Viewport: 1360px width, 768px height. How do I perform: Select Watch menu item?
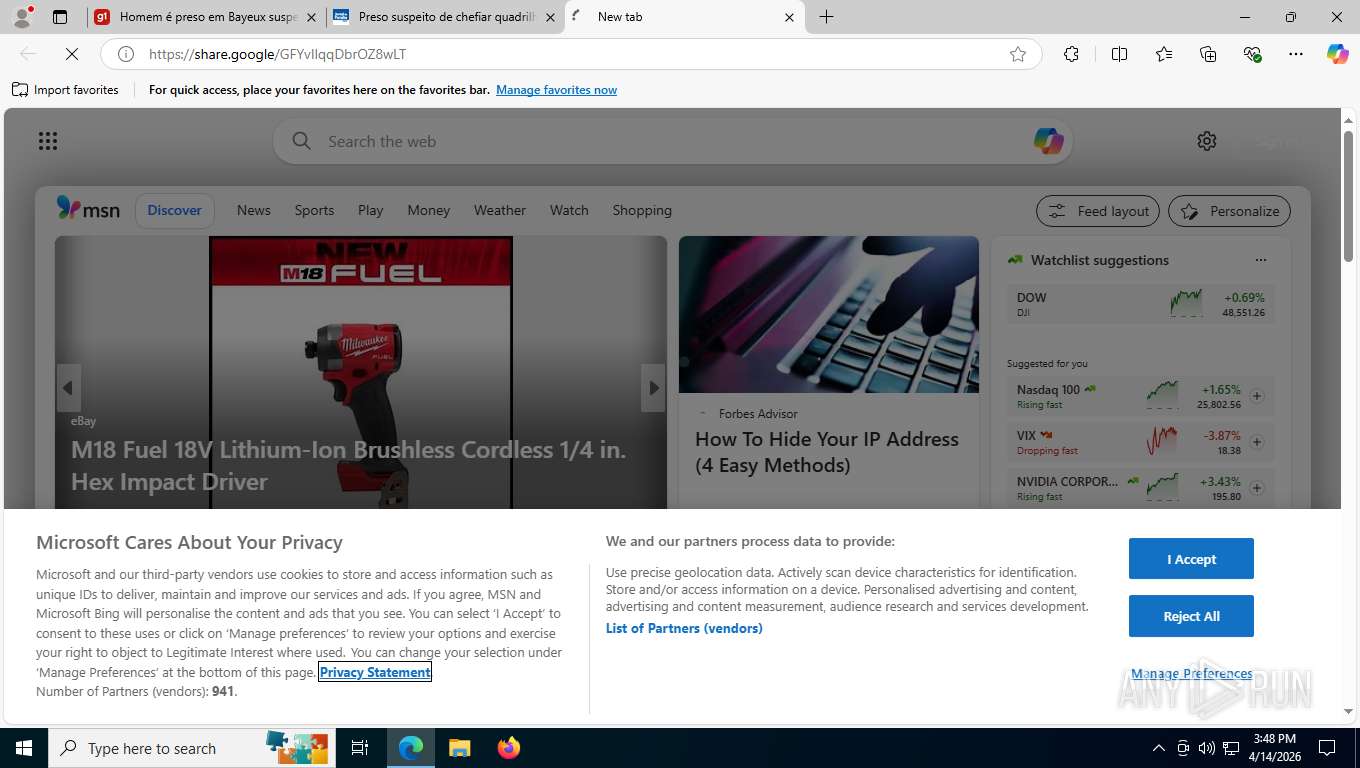coord(569,210)
